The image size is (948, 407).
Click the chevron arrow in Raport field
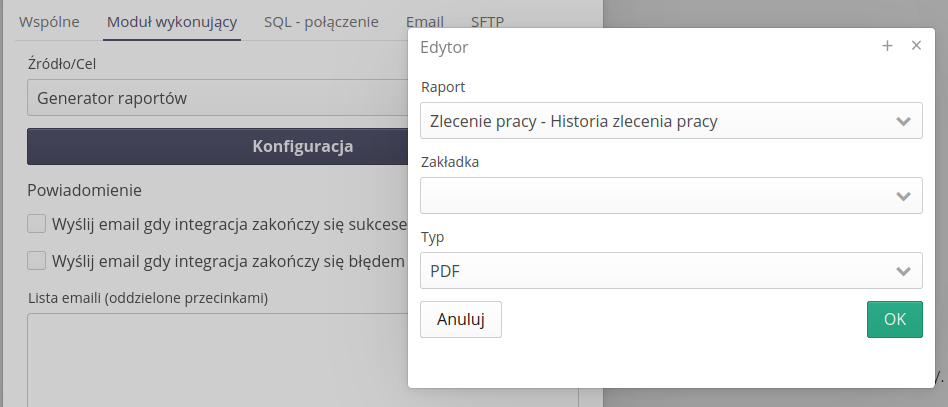(903, 122)
